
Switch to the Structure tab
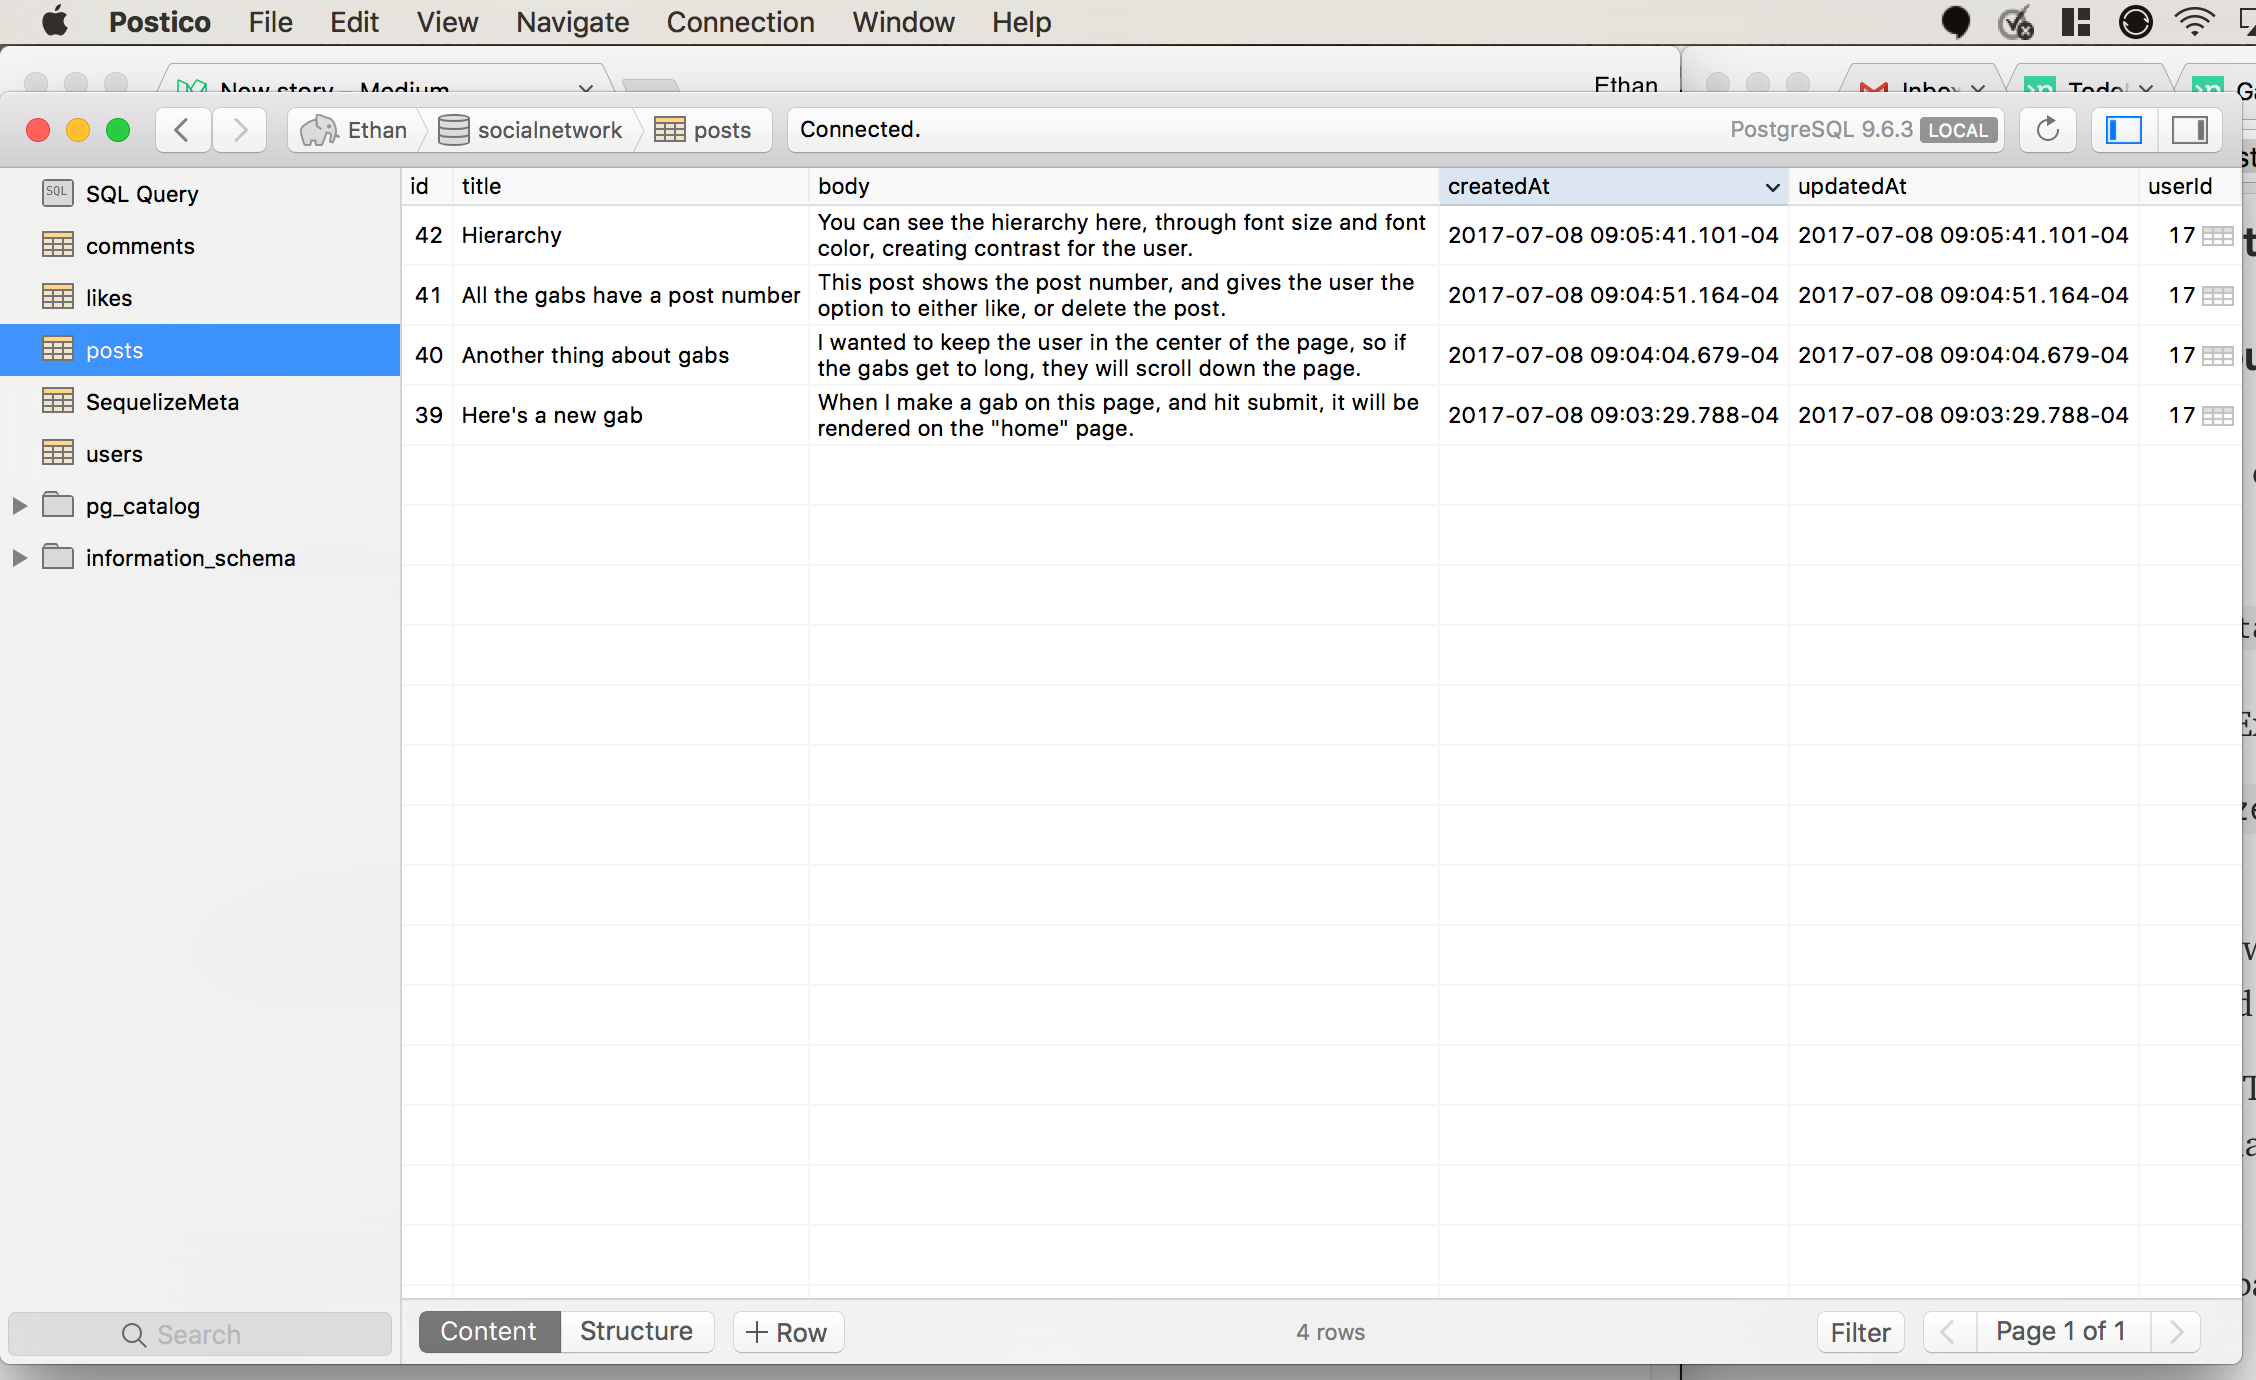(x=636, y=1331)
